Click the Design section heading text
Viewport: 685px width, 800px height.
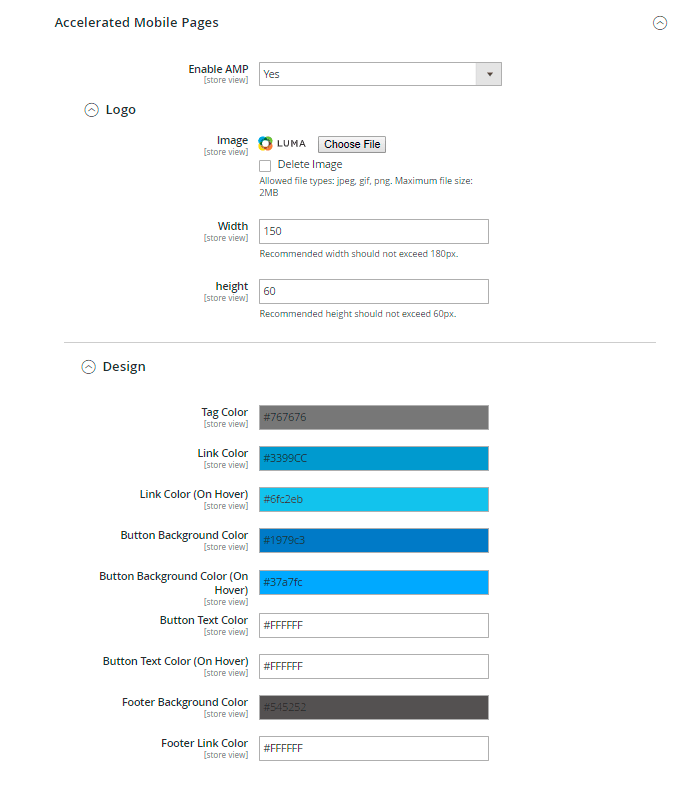(x=124, y=367)
